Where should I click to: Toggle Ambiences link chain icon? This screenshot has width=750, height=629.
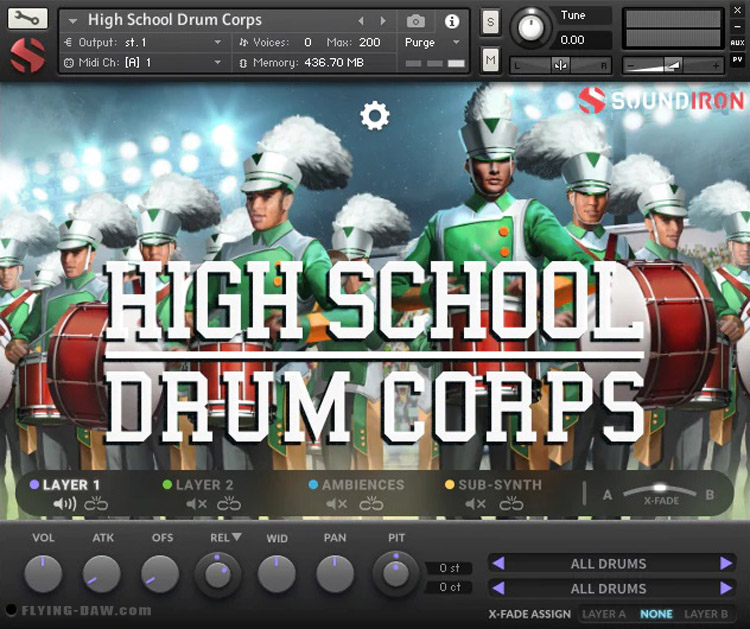pyautogui.click(x=371, y=504)
